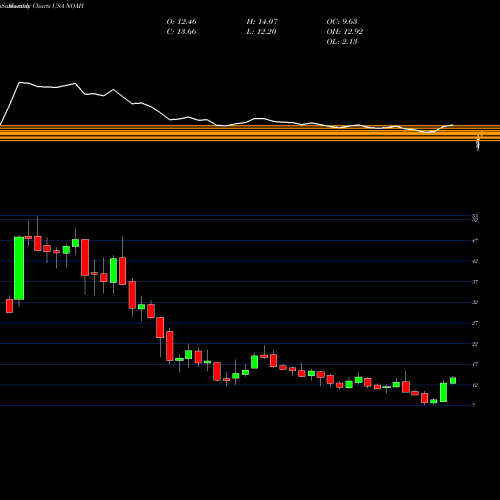Screen dimensions: 500x500
Task: Click the price axis label 22
Action: [475, 344]
